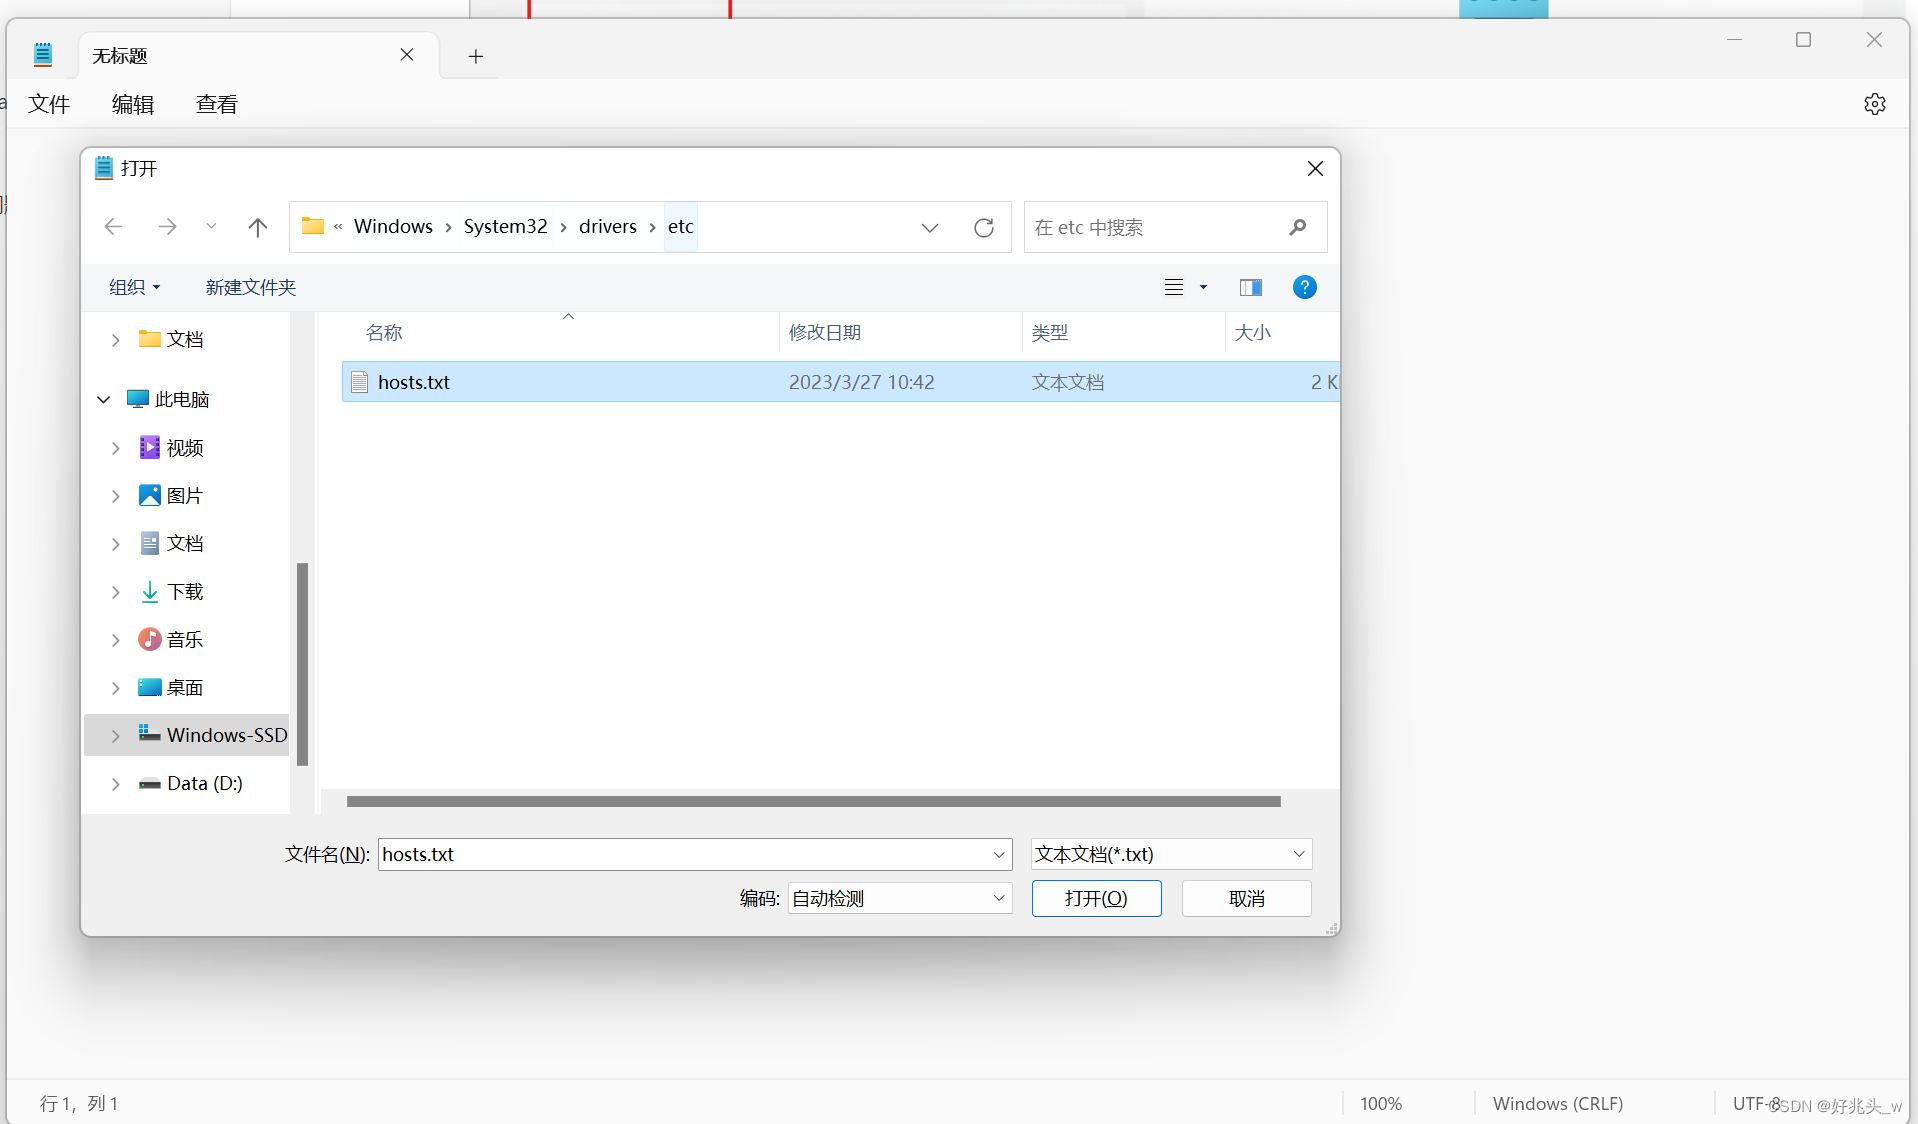Sort by the Name (名称) column header
This screenshot has width=1918, height=1124.
[x=384, y=333]
